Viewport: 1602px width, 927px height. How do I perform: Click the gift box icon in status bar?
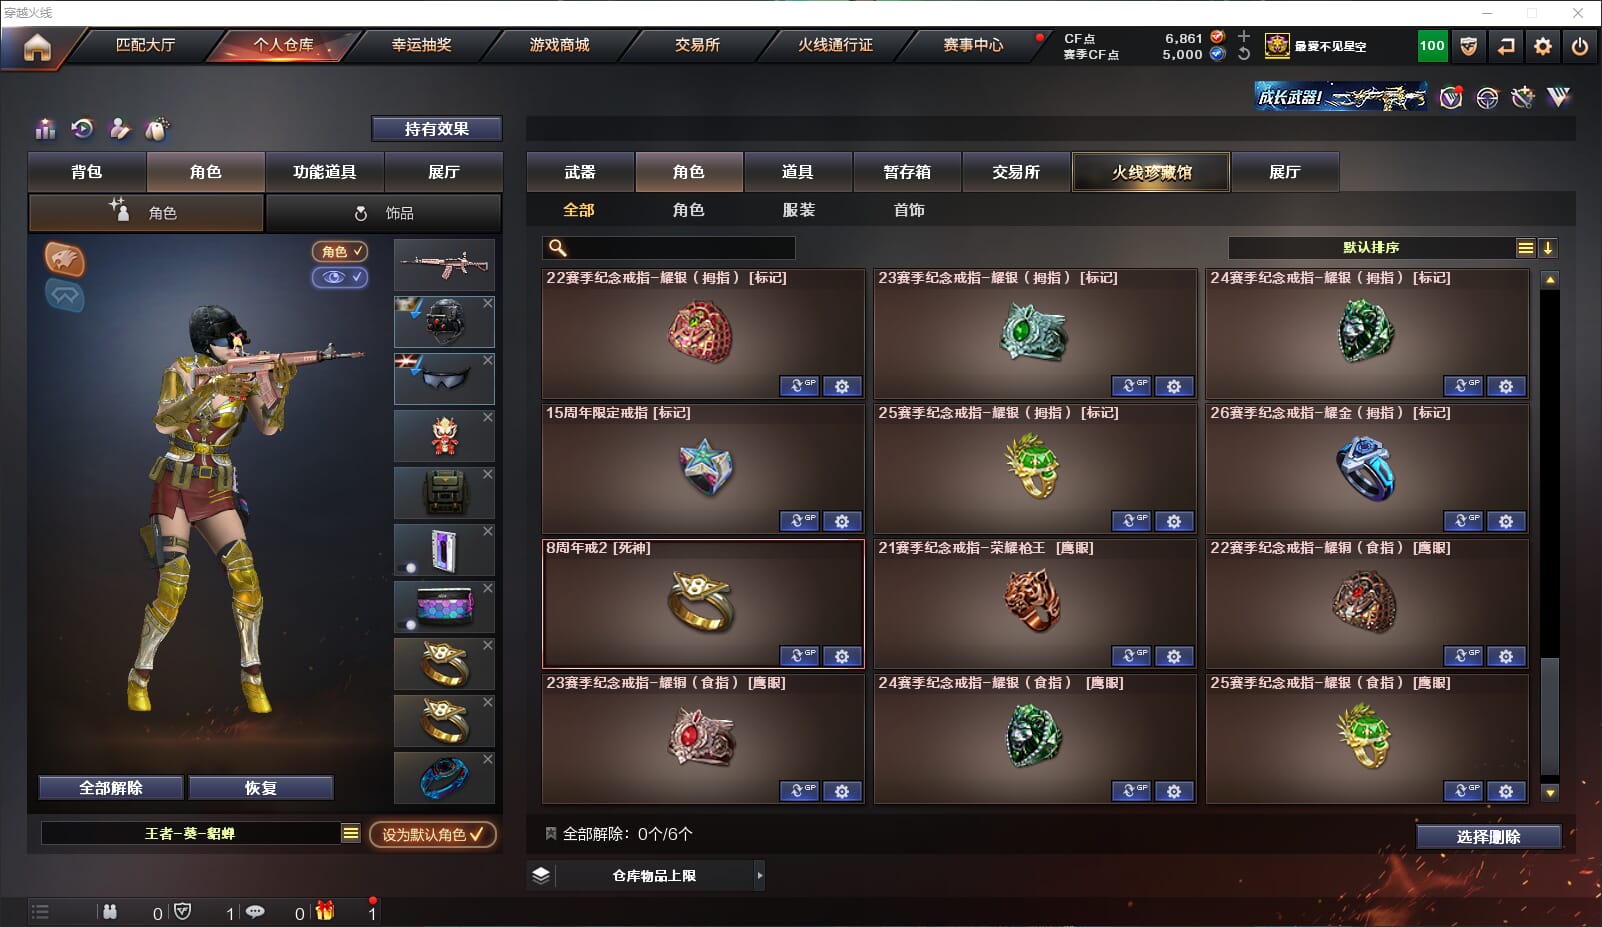click(x=324, y=911)
